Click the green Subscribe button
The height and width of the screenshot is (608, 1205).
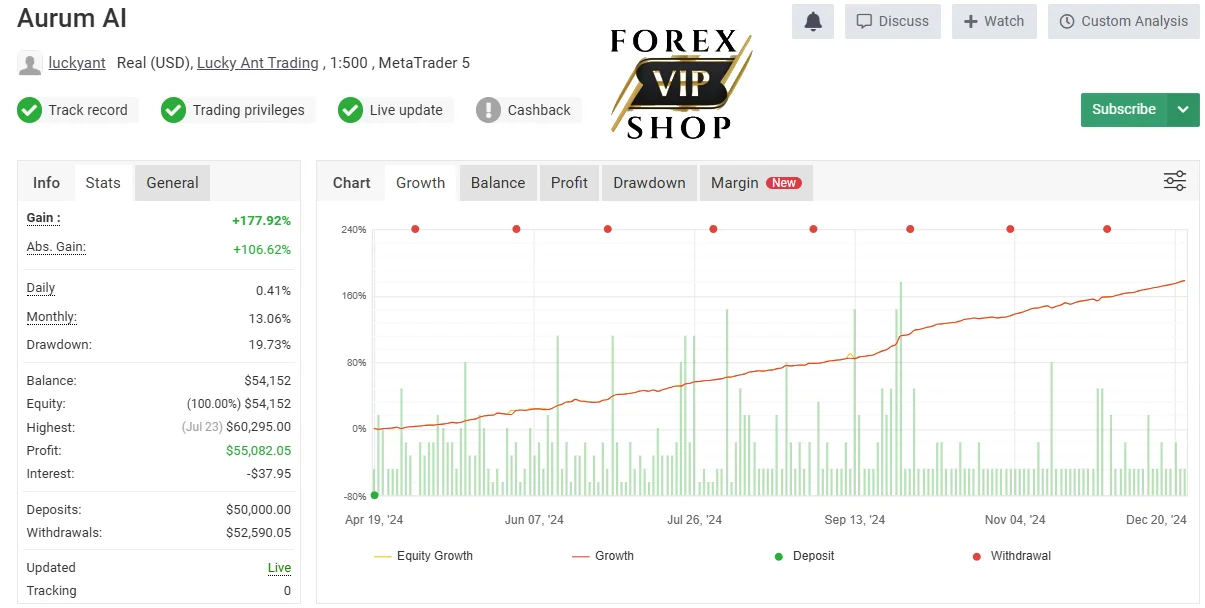(x=1124, y=109)
